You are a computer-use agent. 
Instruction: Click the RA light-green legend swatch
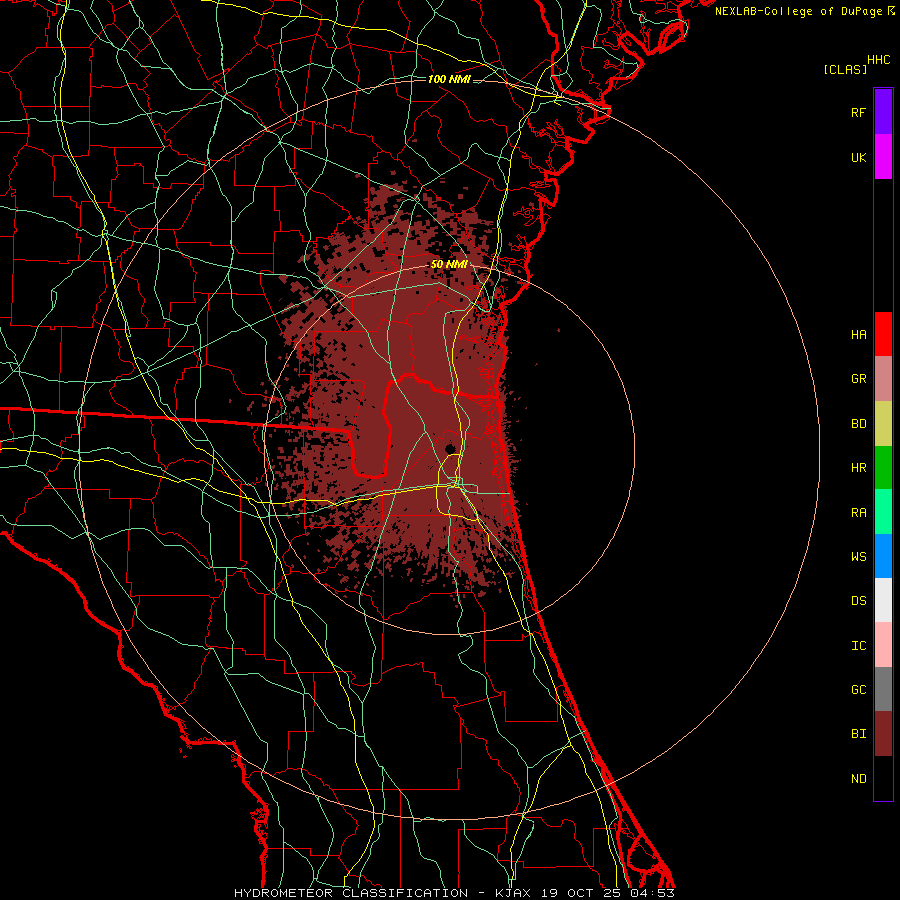point(883,512)
